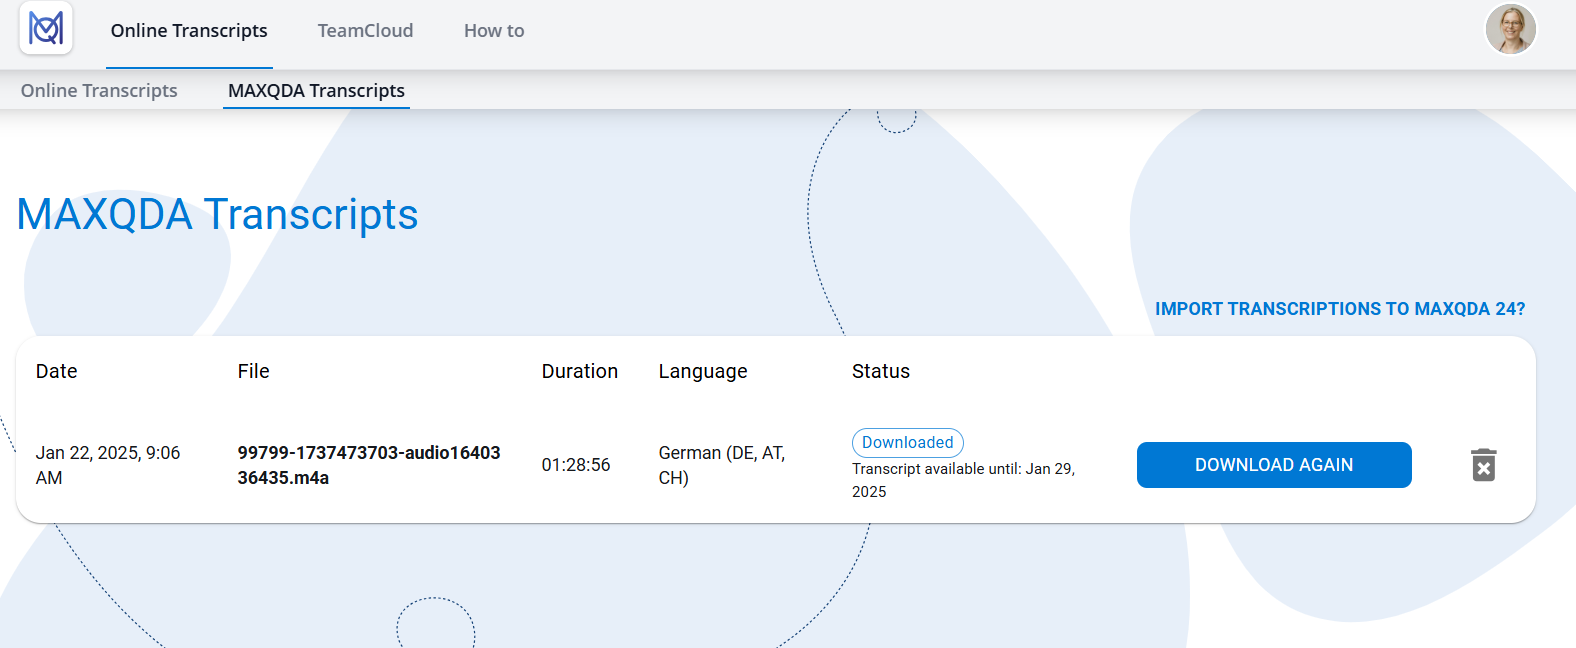
Task: Switch to the Online Transcripts sub-tab
Action: click(x=99, y=91)
